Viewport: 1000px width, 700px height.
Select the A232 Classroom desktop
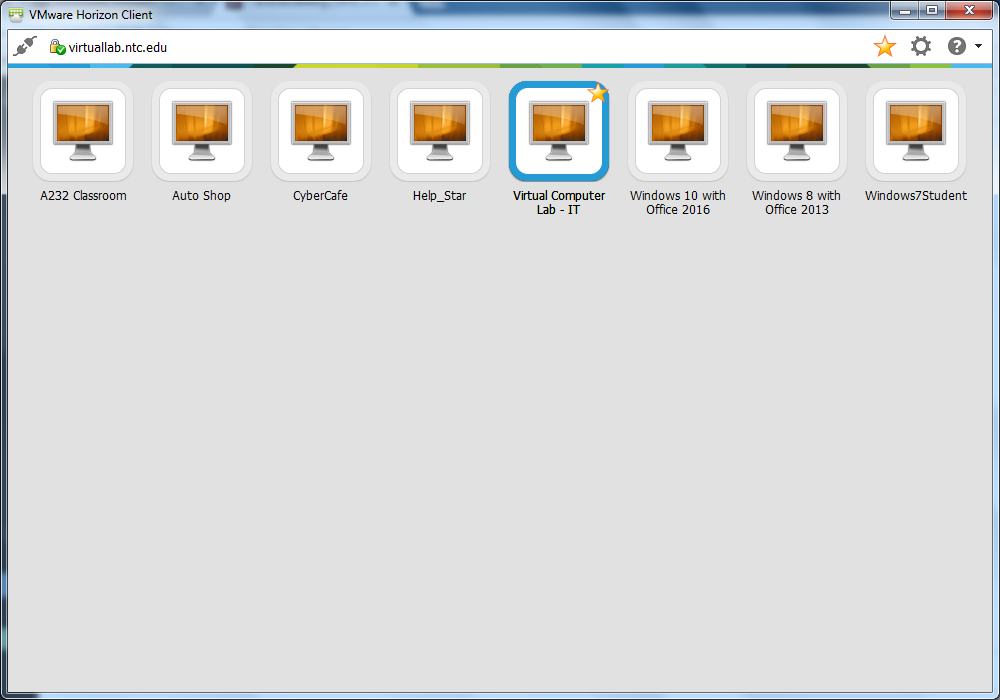(83, 131)
